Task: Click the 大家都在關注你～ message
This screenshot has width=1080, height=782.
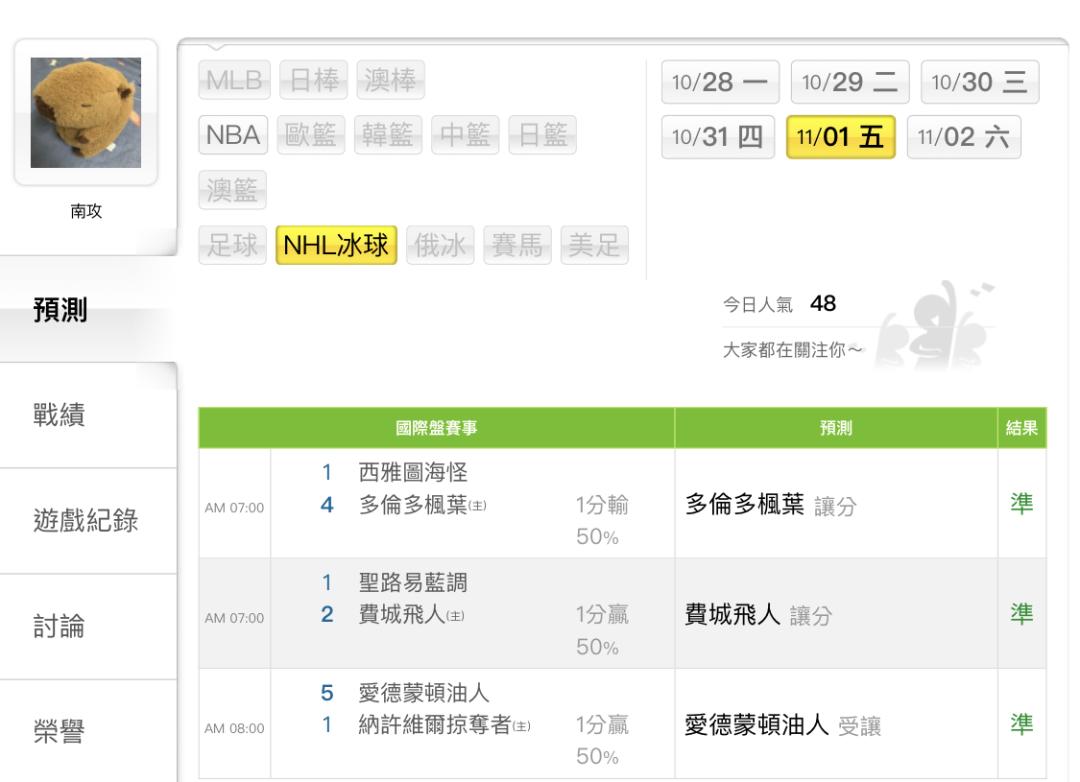Action: [x=792, y=350]
